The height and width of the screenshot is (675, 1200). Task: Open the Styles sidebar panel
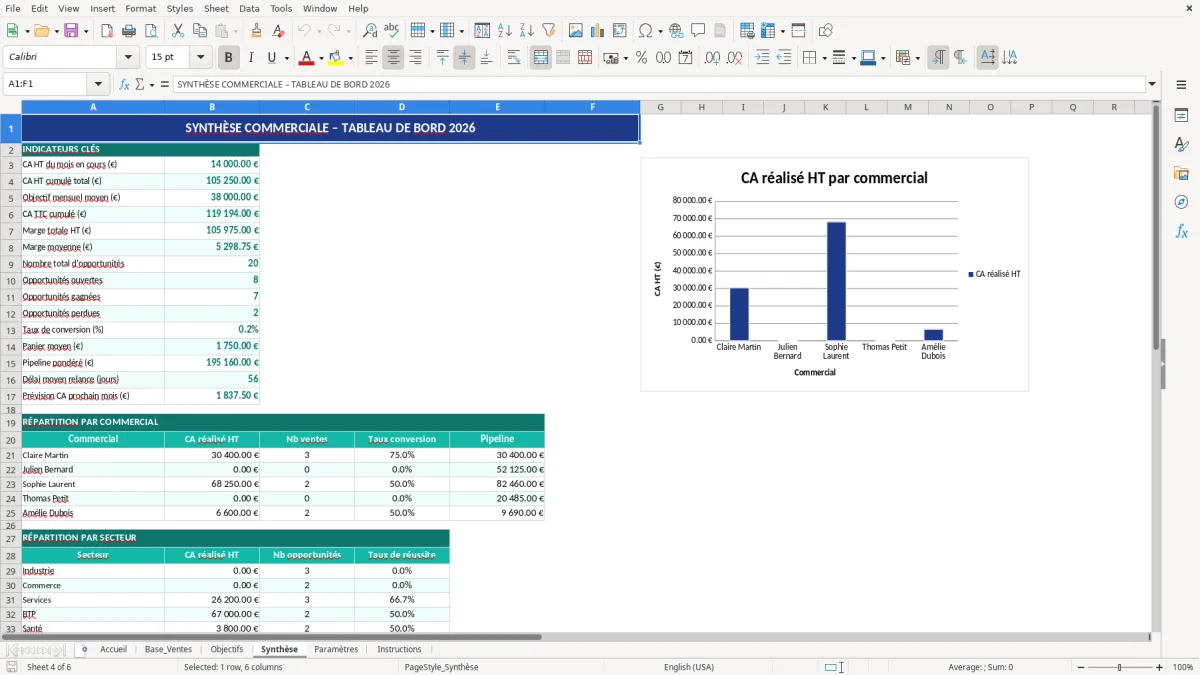pyautogui.click(x=1181, y=144)
